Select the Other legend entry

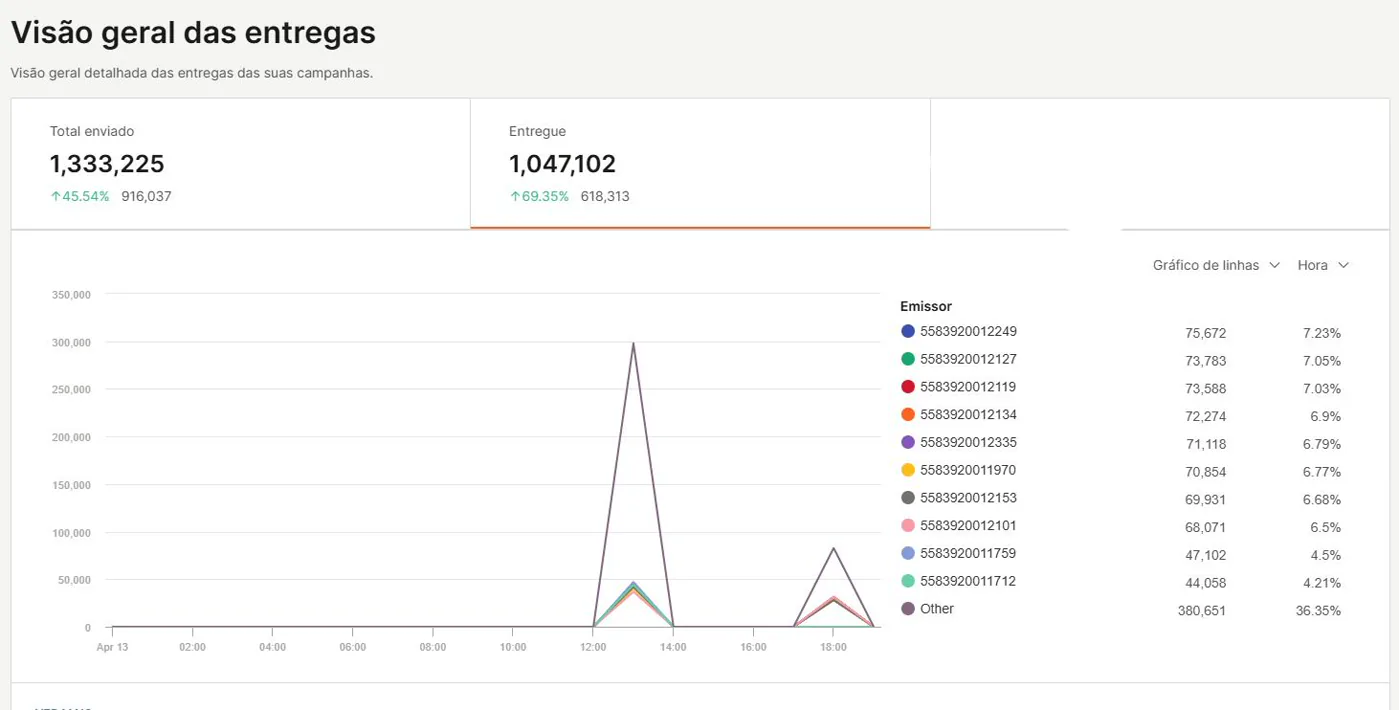pyautogui.click(x=937, y=609)
